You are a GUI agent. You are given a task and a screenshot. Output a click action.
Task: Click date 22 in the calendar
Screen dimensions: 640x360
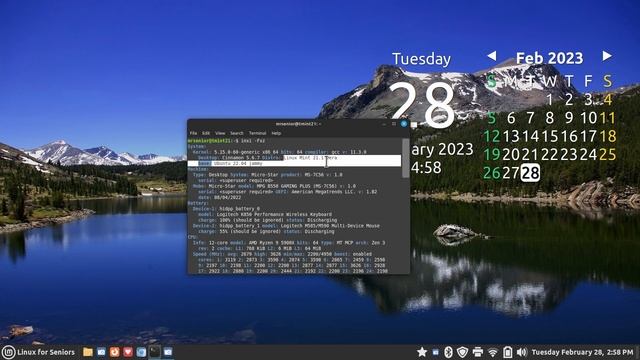(549, 155)
